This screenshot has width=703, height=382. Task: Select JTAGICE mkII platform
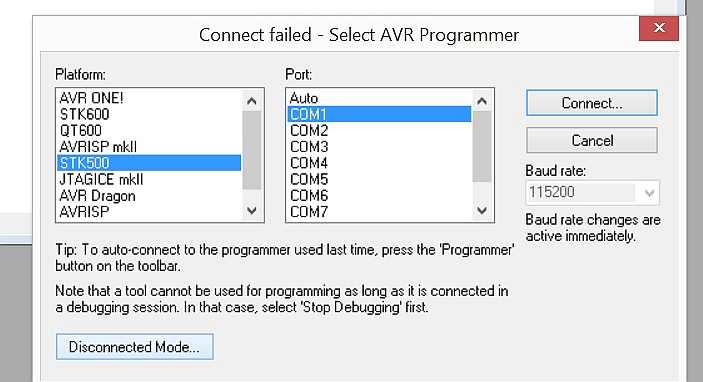149,179
